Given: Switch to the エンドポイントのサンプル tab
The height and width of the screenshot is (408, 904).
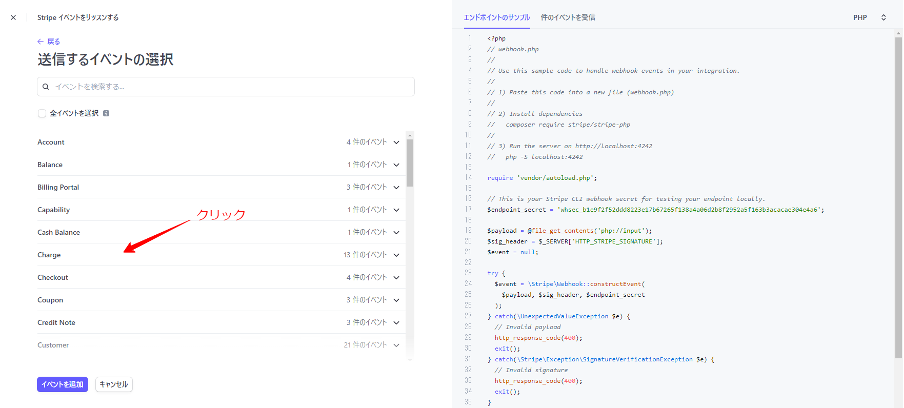Looking at the screenshot, I should (497, 17).
